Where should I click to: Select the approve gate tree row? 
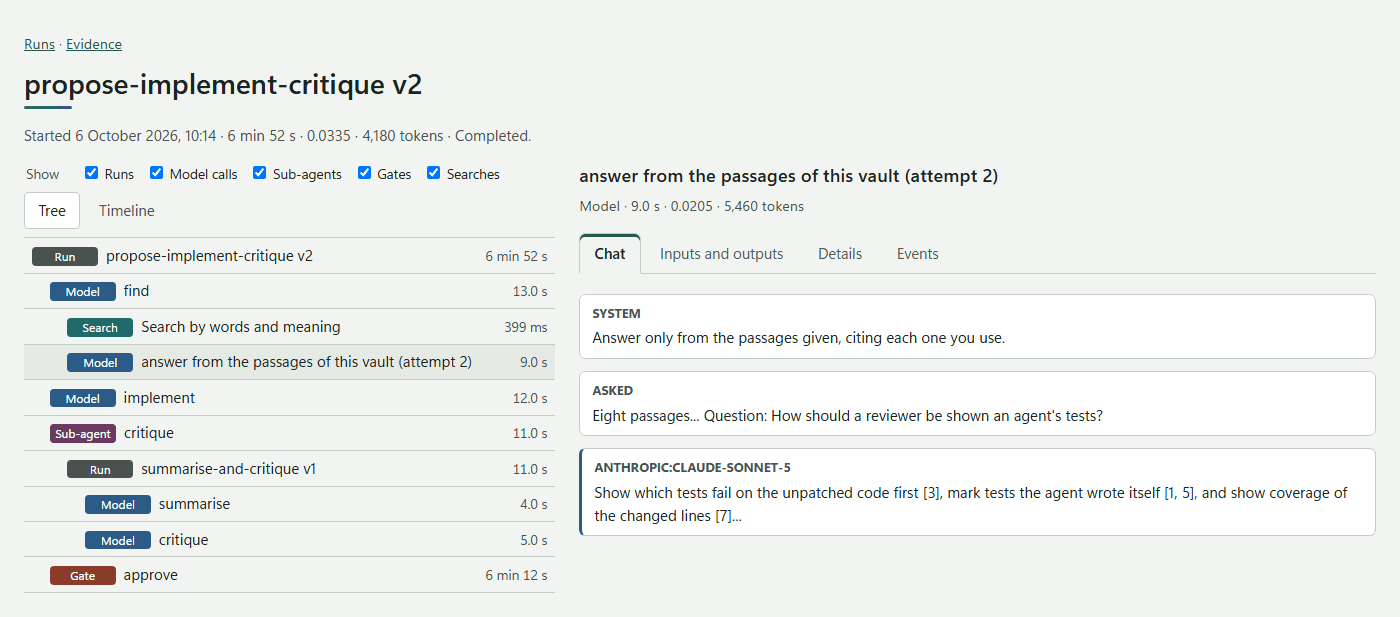pos(289,575)
